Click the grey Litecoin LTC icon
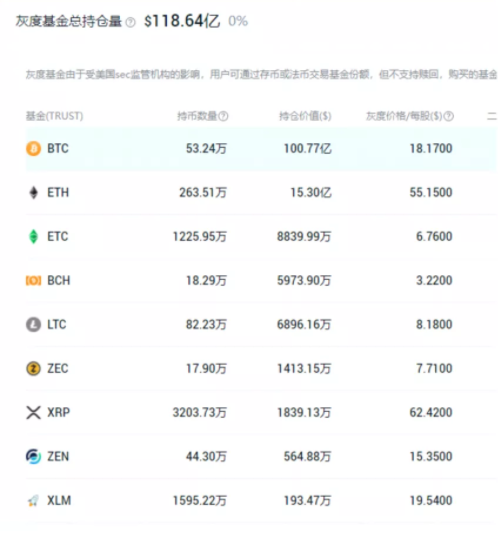498x535 pixels. (x=33, y=324)
